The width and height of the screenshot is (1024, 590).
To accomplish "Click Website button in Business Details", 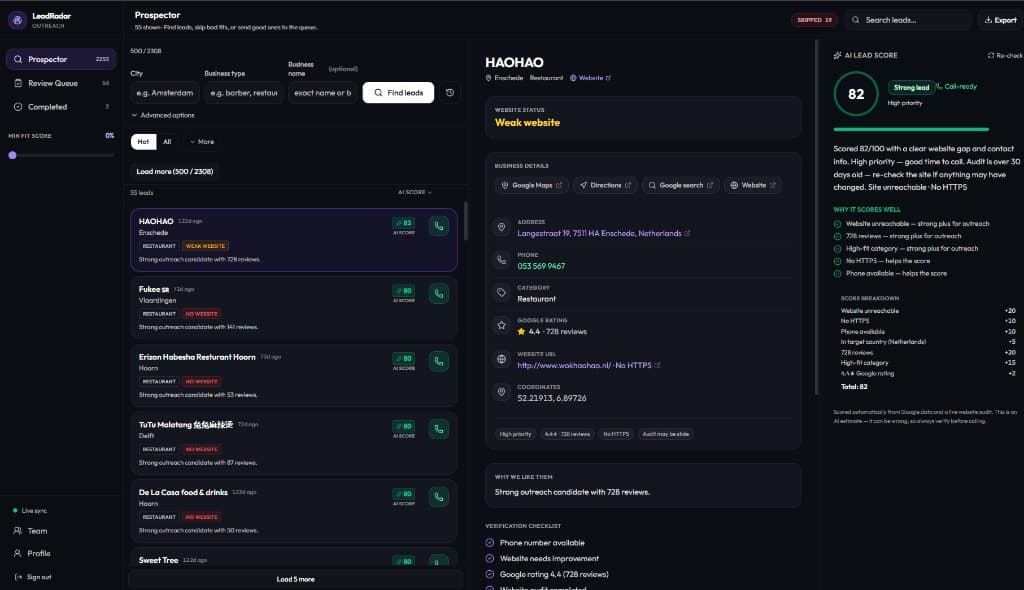I will point(752,185).
